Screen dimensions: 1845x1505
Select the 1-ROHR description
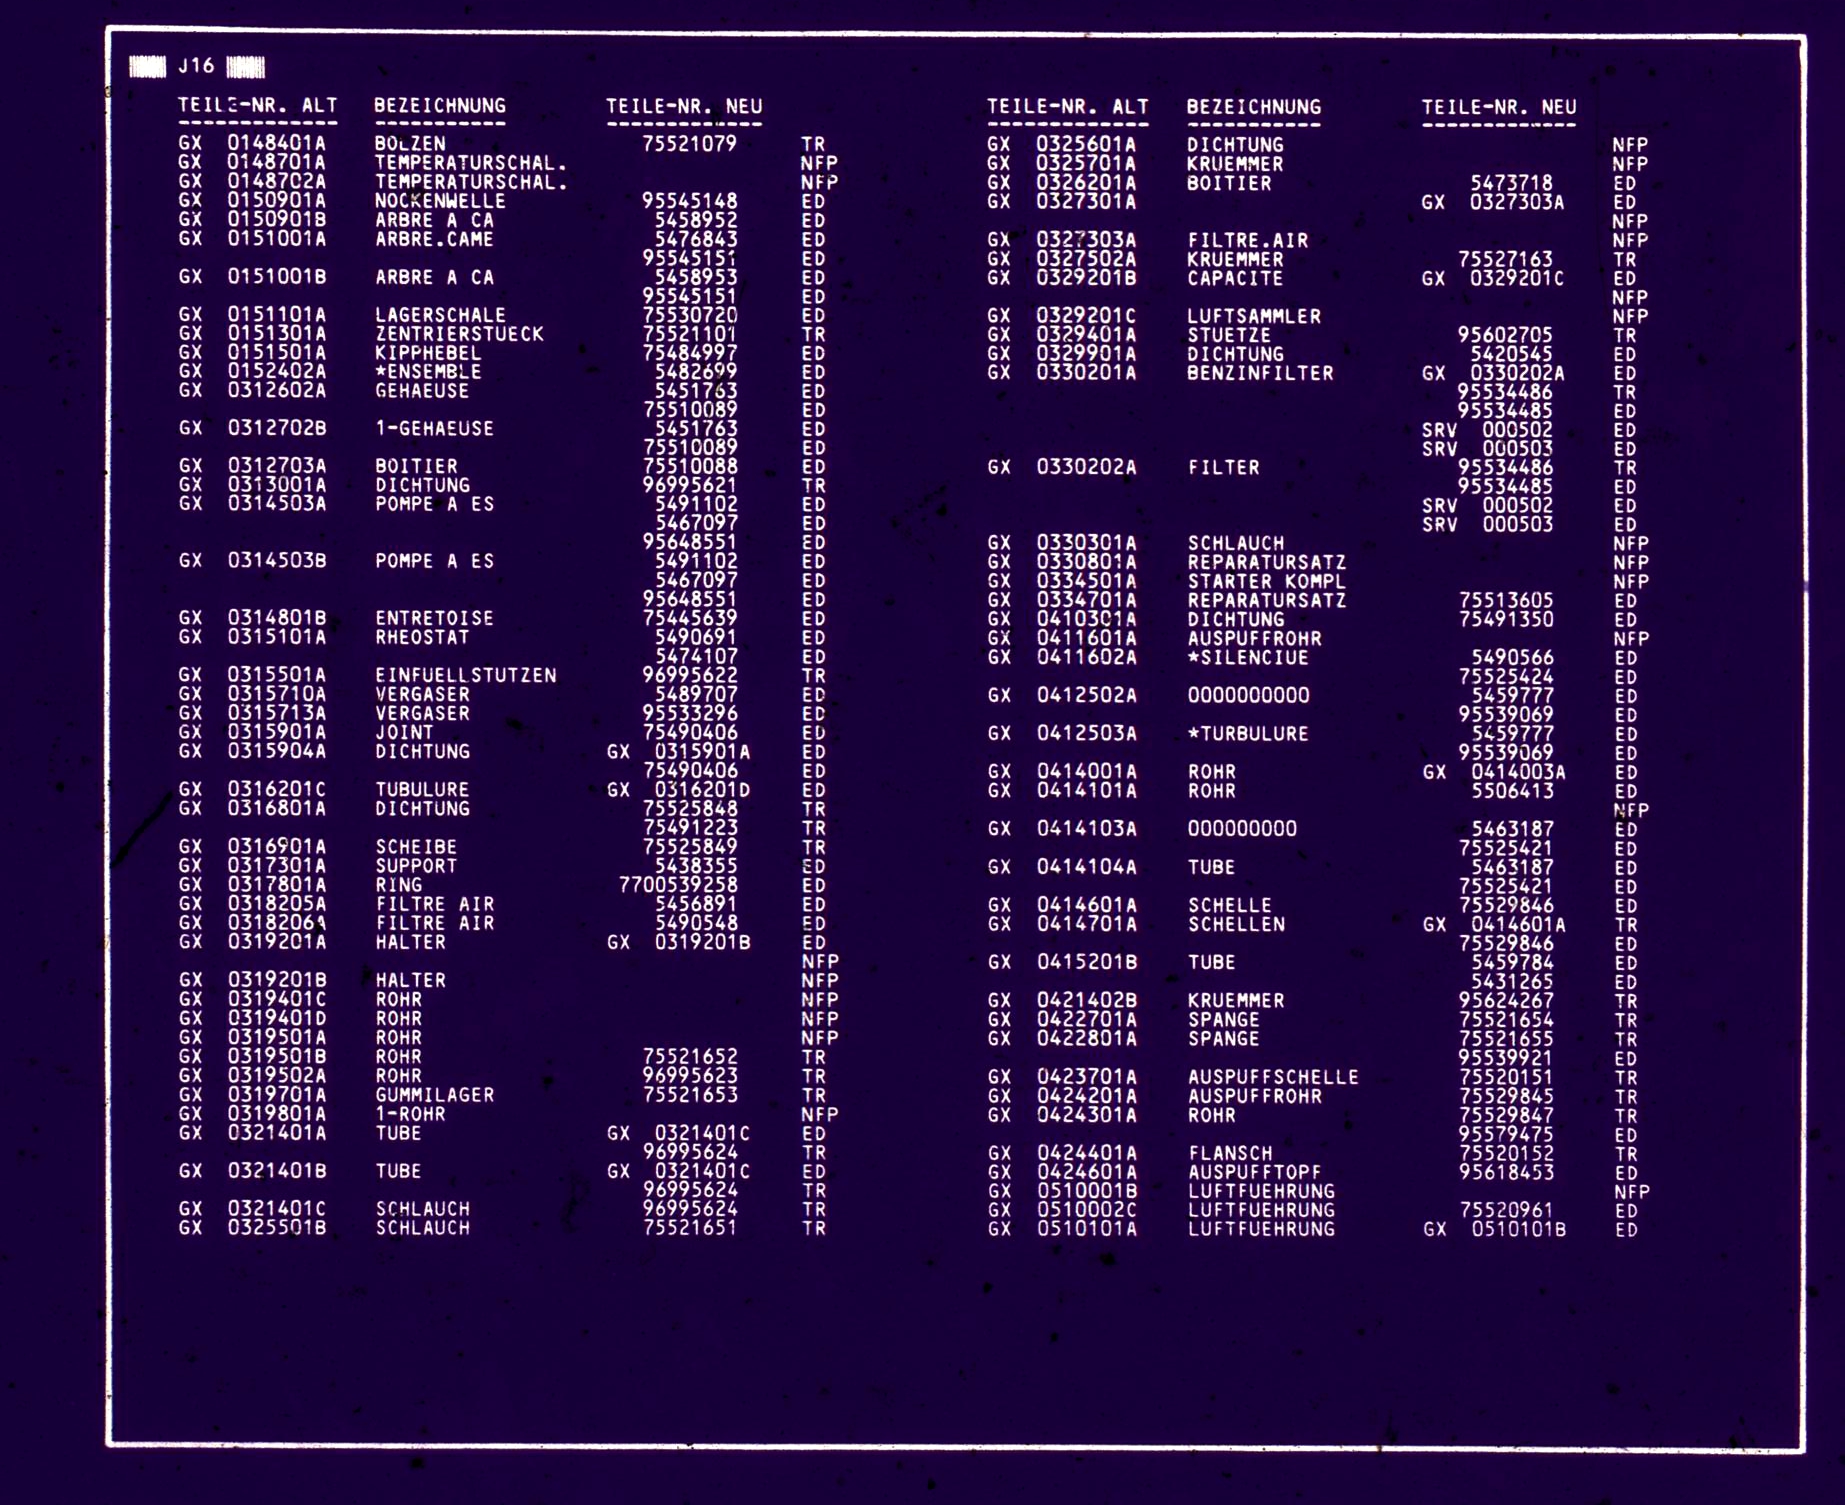click(x=410, y=1113)
